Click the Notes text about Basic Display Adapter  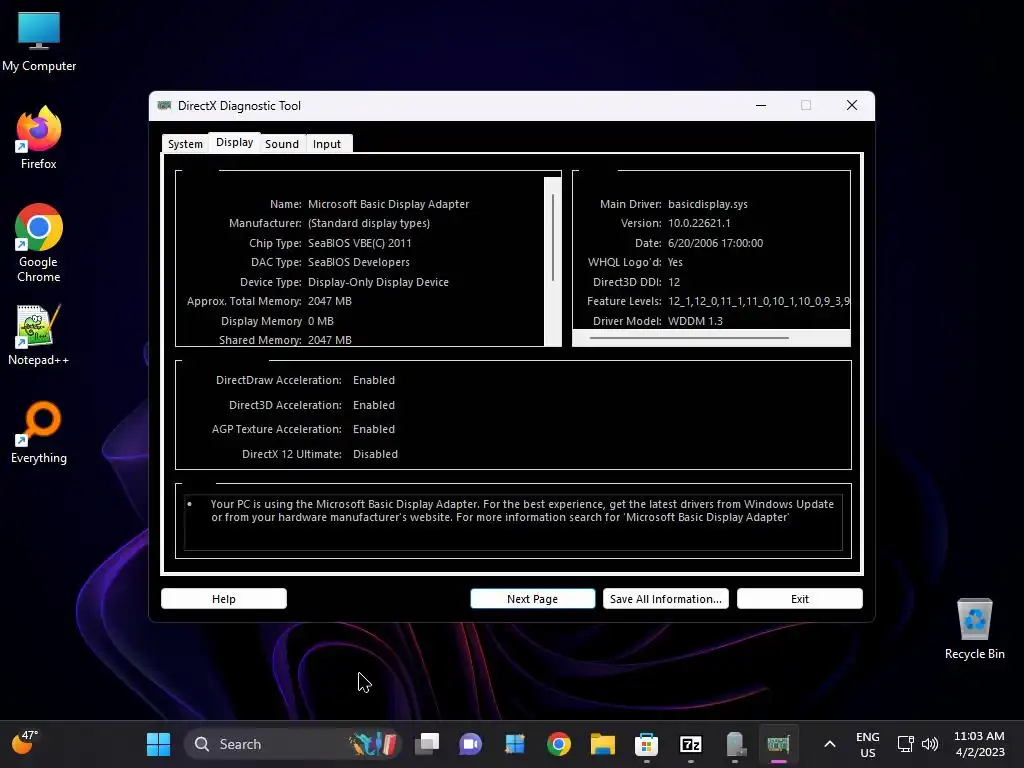(522, 511)
